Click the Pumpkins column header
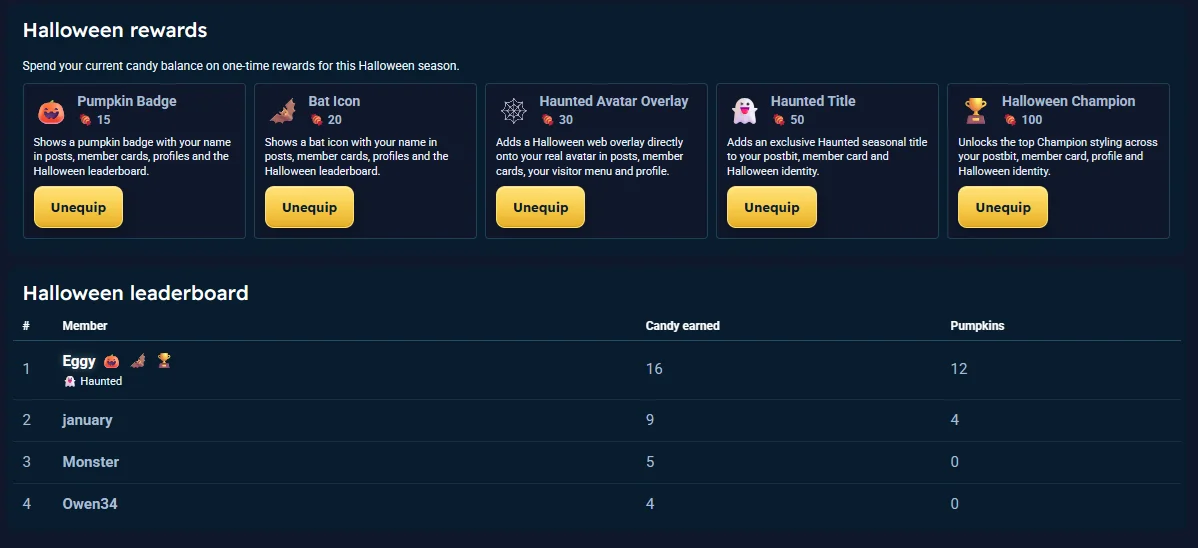The height and width of the screenshot is (548, 1198). click(x=977, y=326)
